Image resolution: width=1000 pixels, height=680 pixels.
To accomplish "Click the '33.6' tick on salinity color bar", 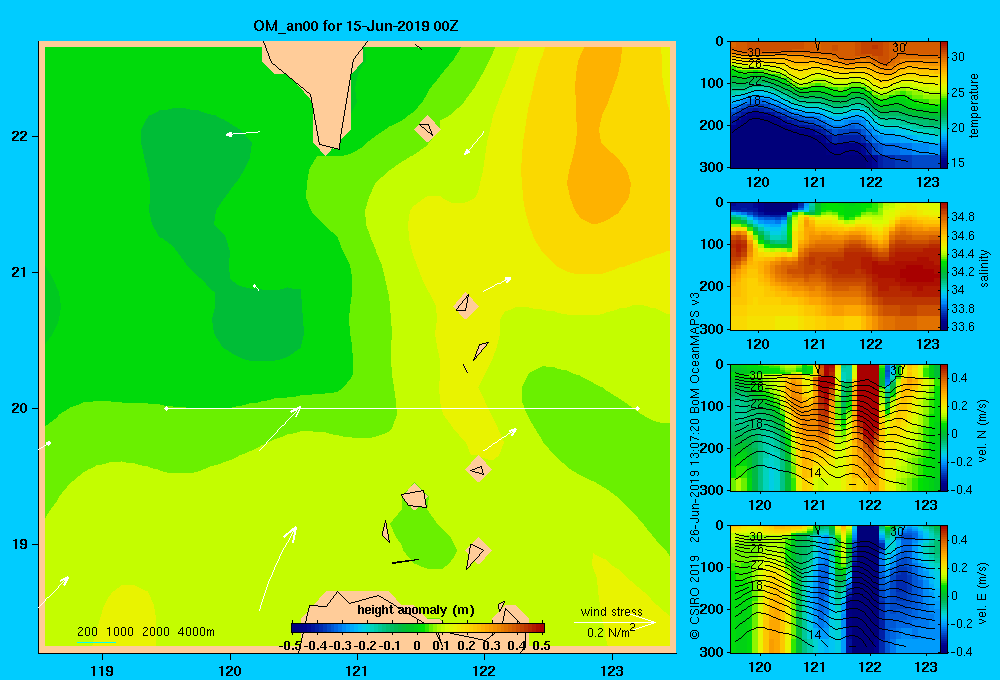I will coord(963,327).
